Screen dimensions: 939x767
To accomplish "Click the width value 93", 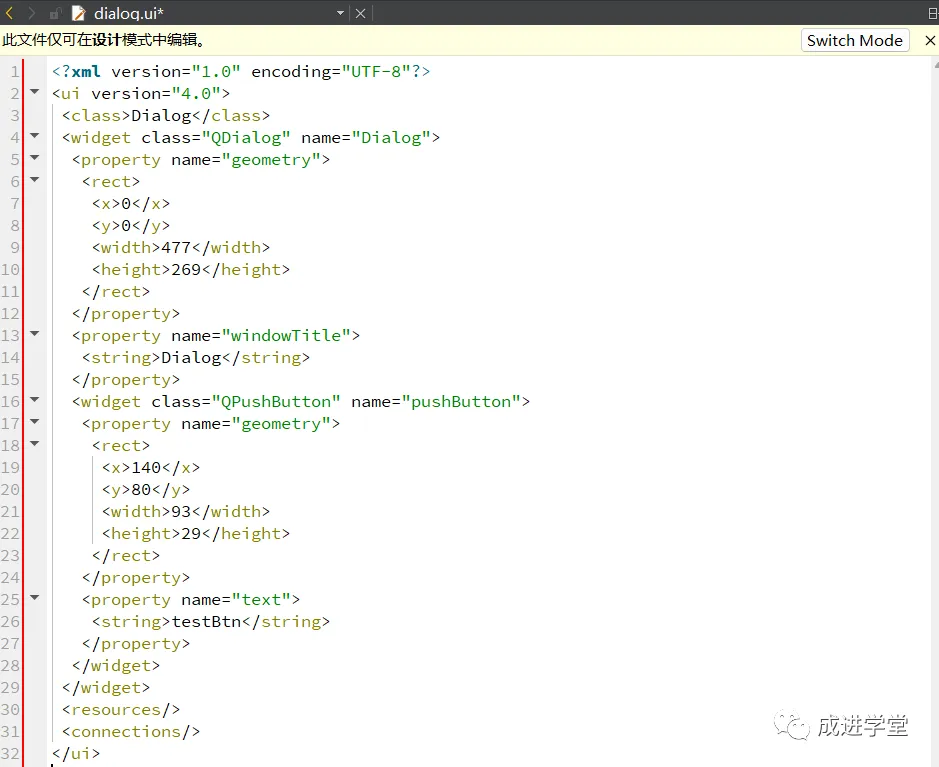I will tap(181, 512).
